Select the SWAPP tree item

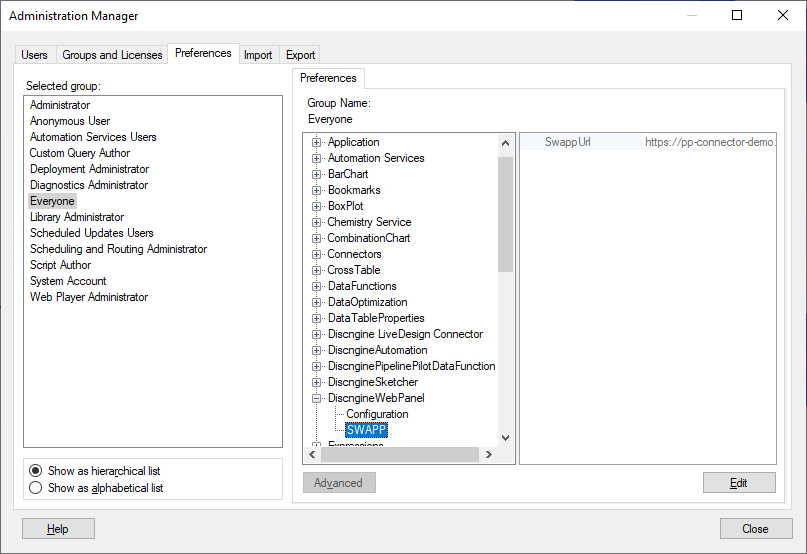click(x=366, y=430)
